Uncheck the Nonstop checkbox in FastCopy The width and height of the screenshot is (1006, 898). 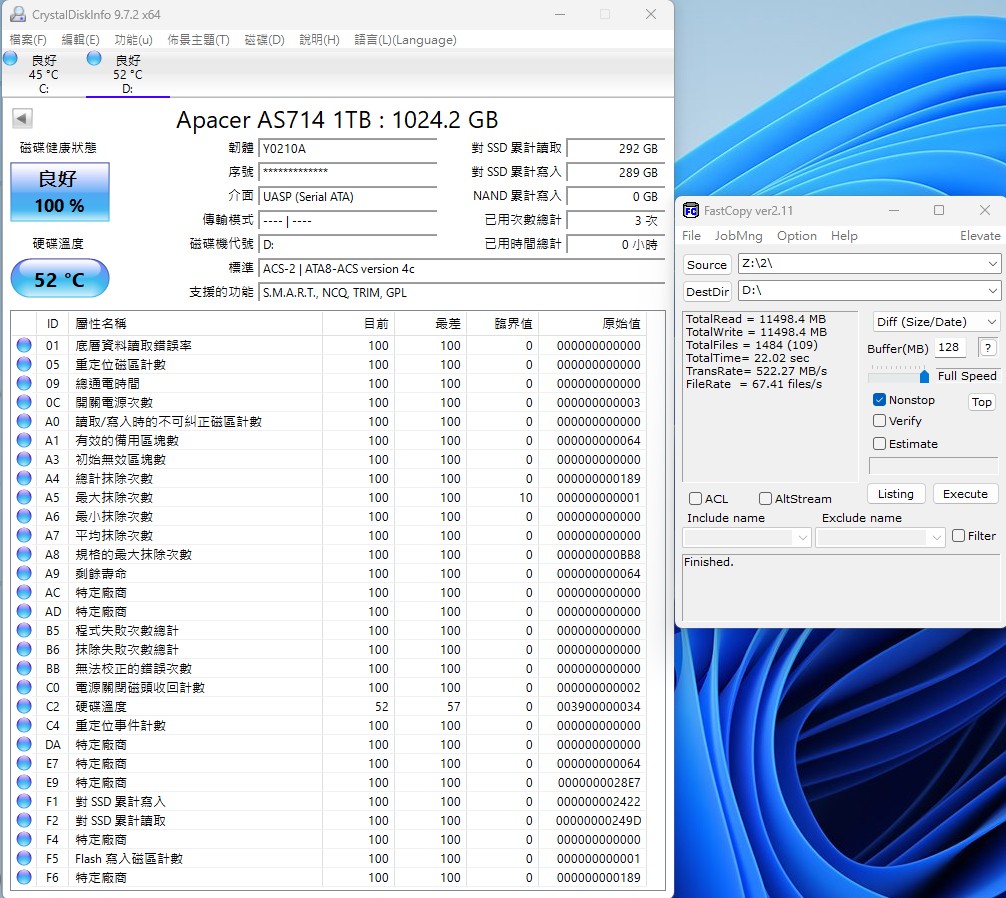[x=879, y=400]
